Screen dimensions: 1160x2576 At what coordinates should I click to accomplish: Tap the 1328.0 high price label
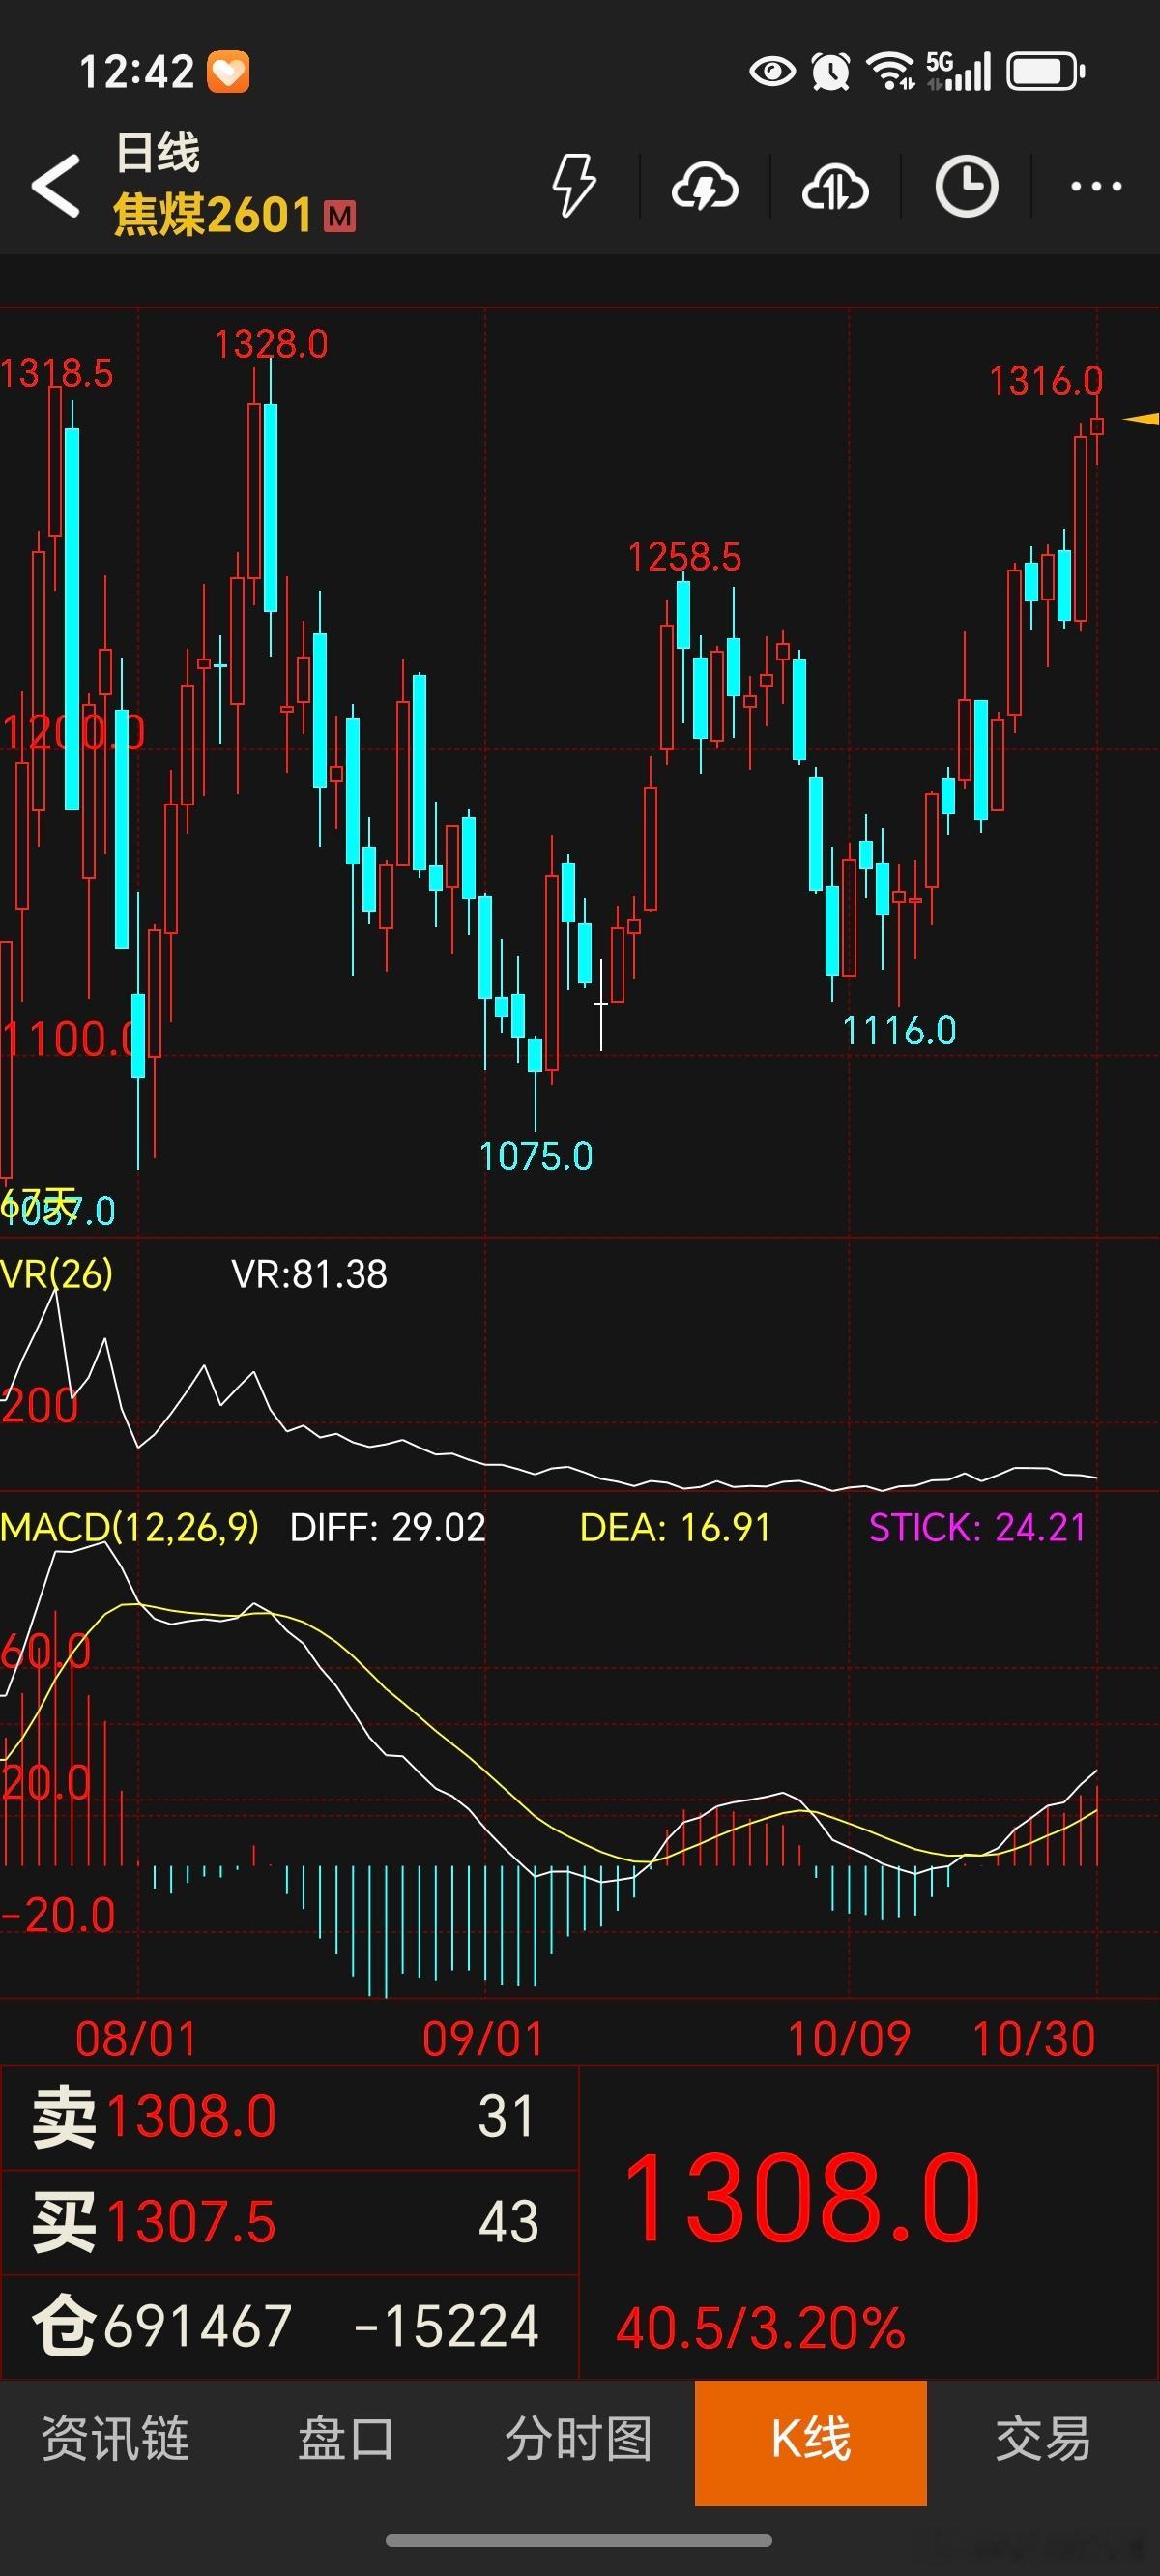[271, 345]
